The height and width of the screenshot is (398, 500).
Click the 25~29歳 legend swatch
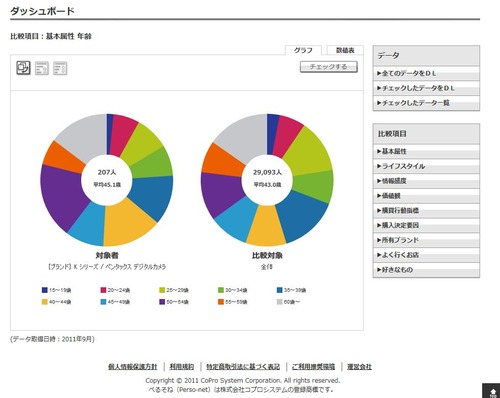162,290
